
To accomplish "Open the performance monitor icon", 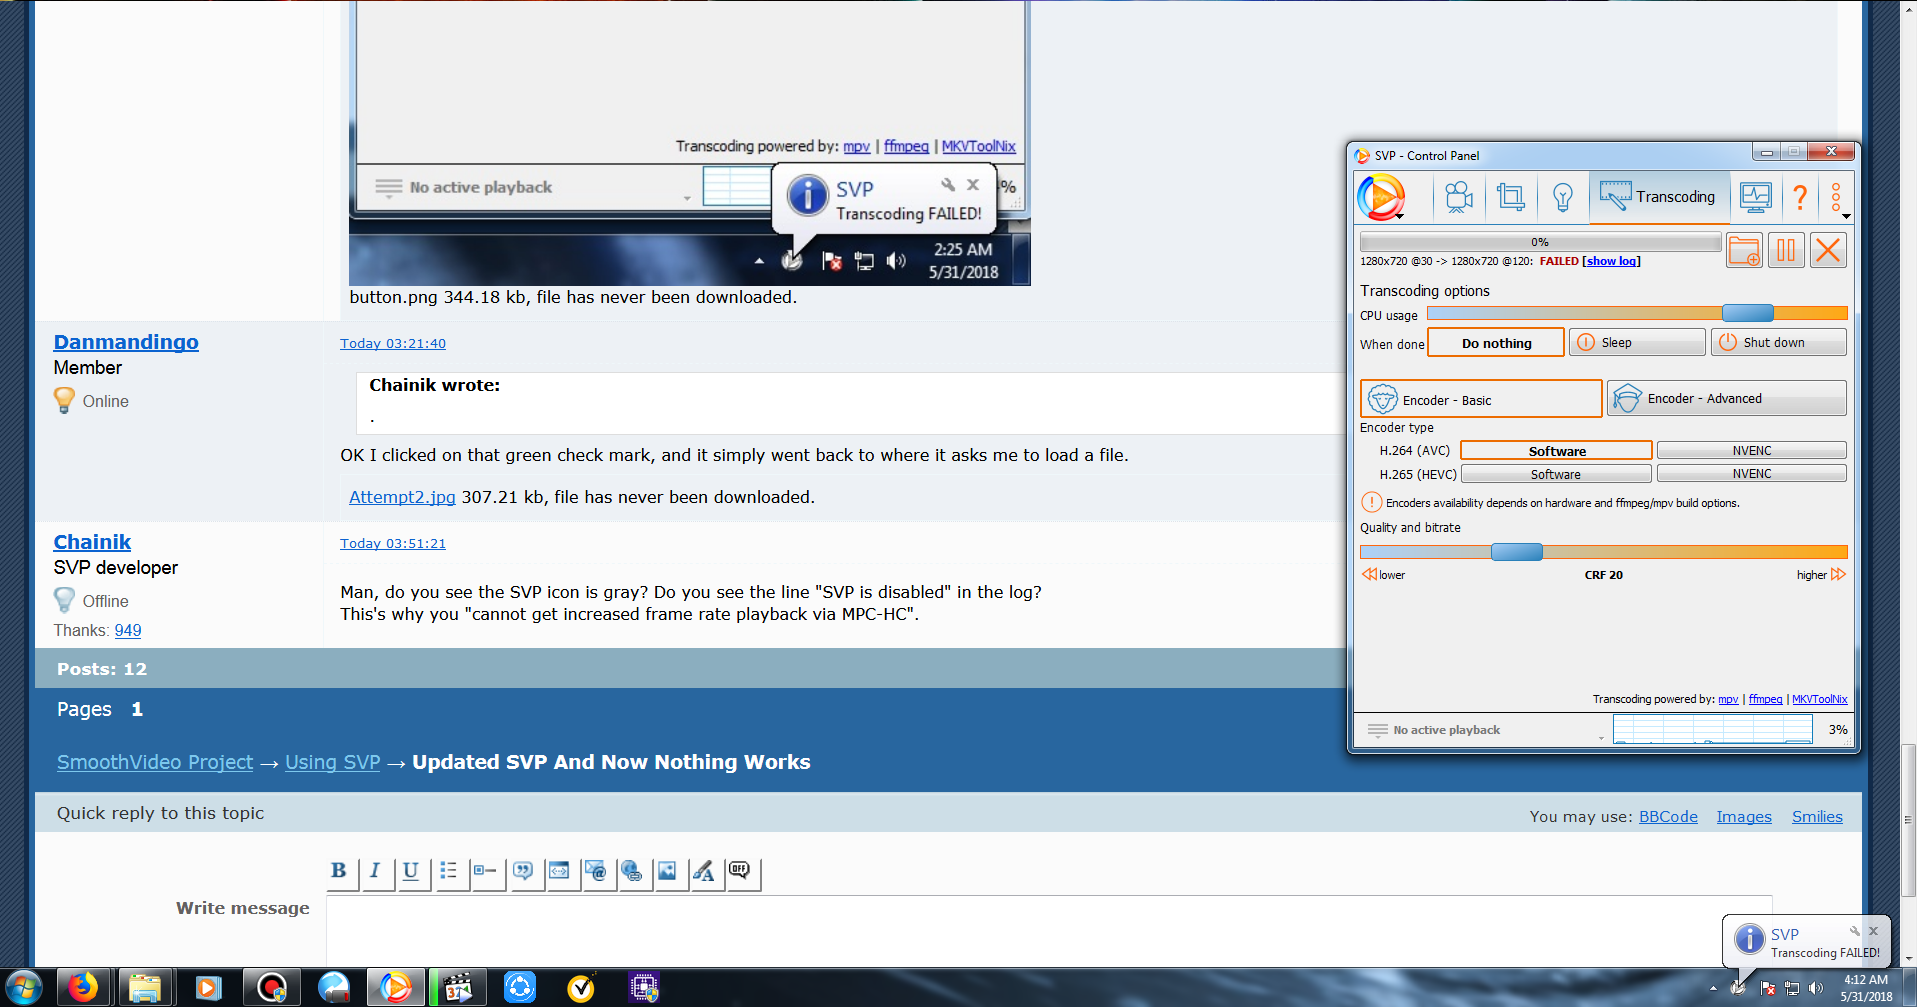I will click(x=1755, y=197).
